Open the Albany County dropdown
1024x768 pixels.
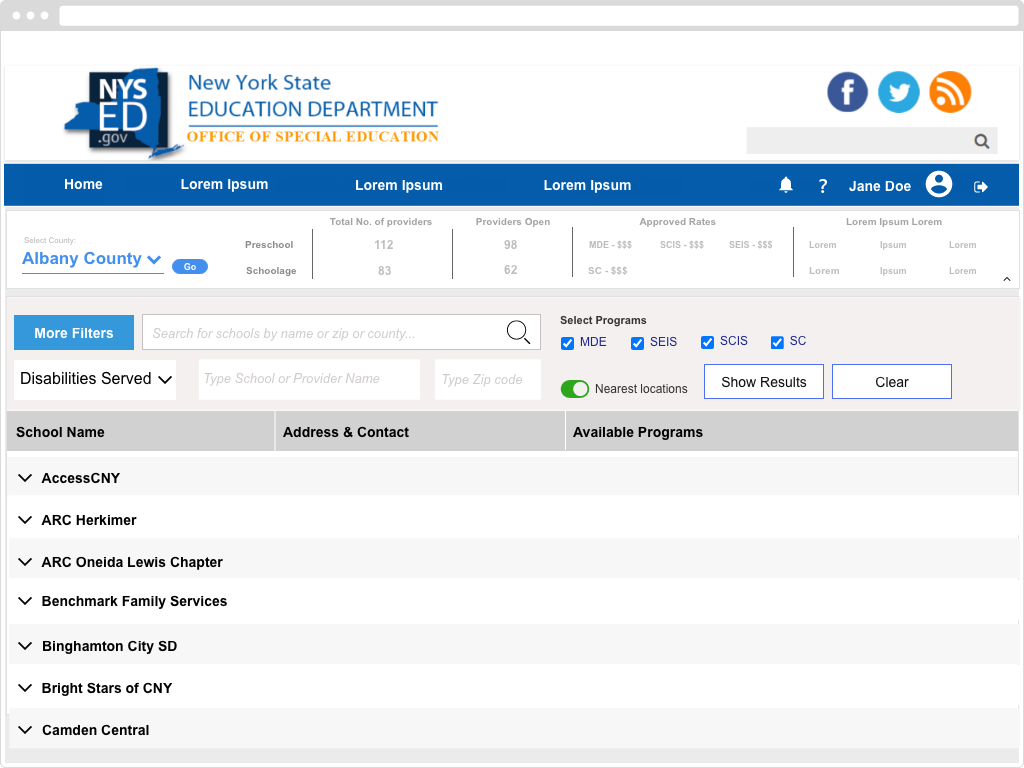pyautogui.click(x=92, y=259)
